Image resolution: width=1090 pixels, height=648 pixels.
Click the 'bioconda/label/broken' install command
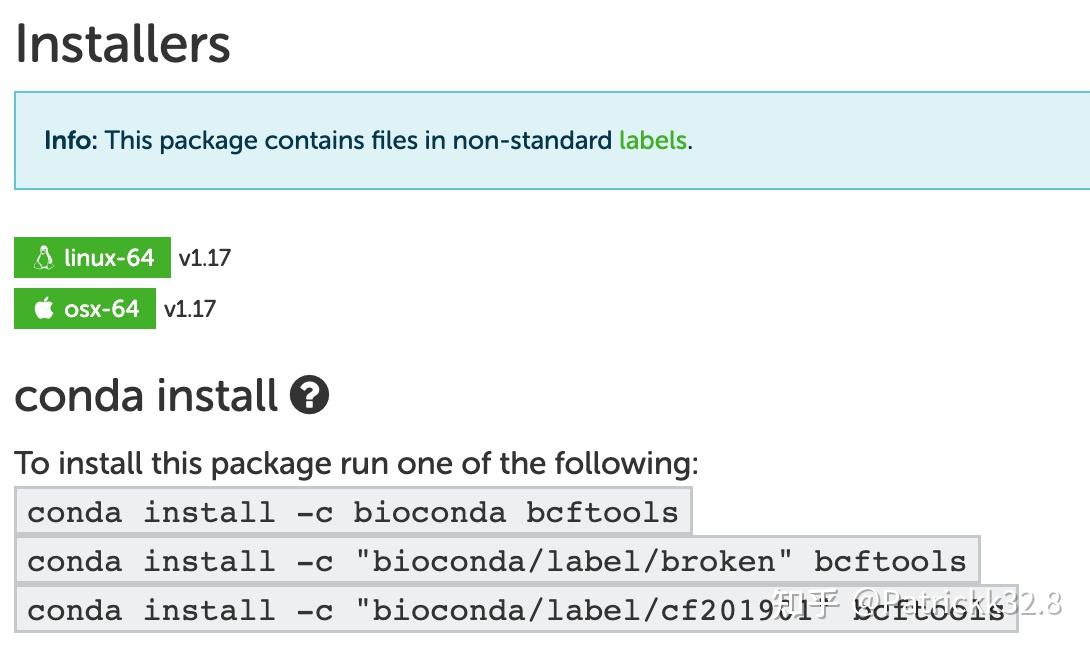click(497, 561)
